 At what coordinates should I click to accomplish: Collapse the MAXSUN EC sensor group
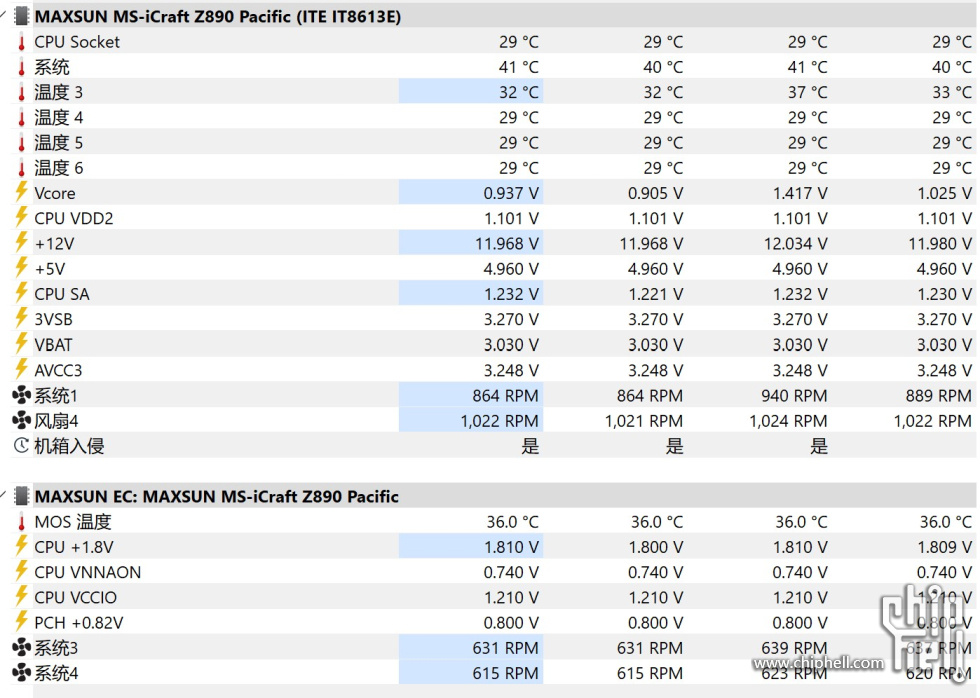(x=4, y=494)
